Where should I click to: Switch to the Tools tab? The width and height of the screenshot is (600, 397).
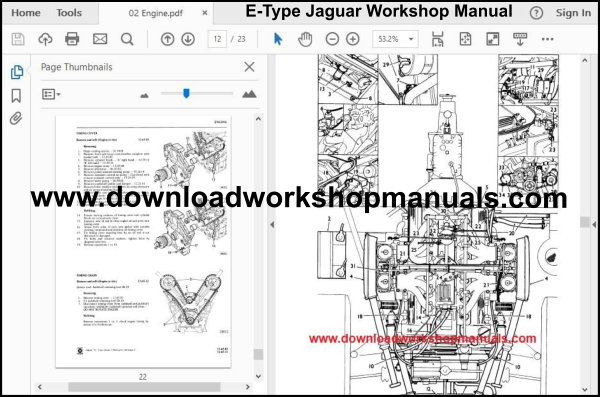(69, 13)
